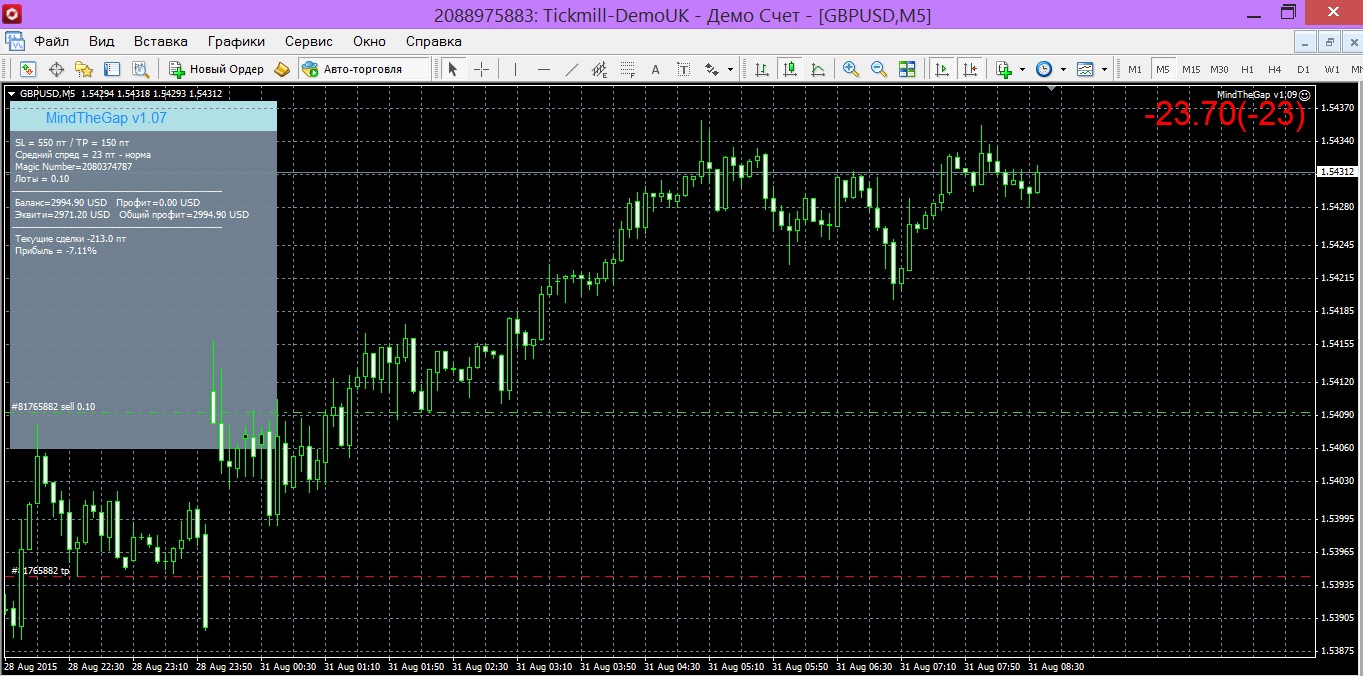Click the red -23.70(-23) profit label
The height and width of the screenshot is (676, 1363).
[x=1225, y=114]
